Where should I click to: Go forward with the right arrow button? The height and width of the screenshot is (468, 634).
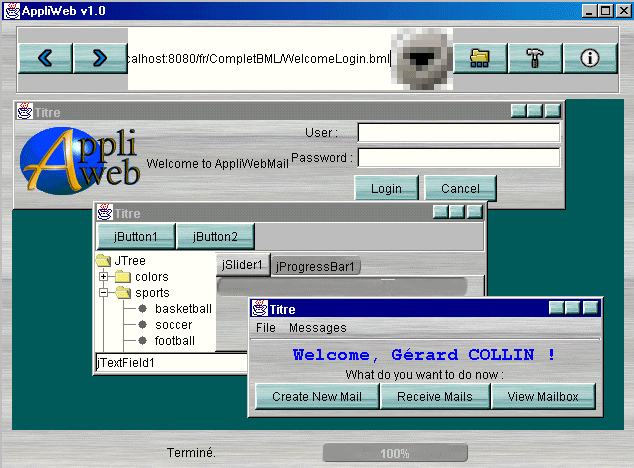point(100,58)
